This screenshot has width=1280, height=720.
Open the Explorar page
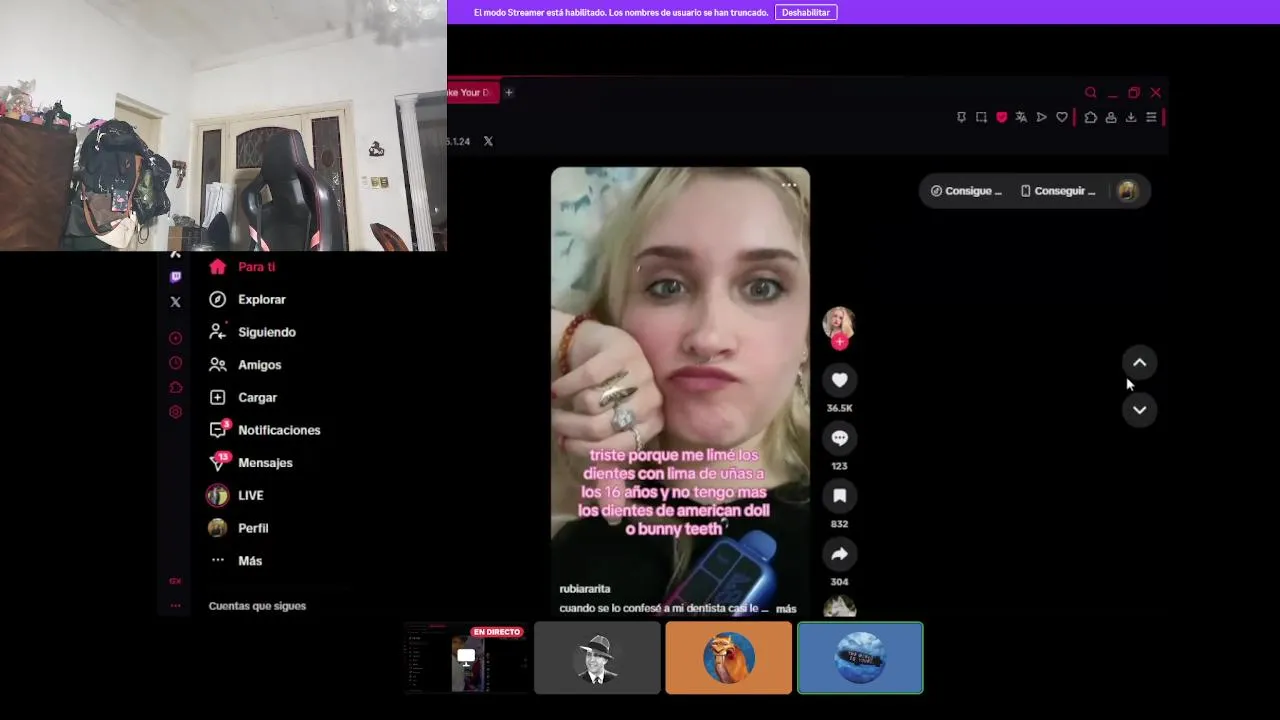(247, 299)
